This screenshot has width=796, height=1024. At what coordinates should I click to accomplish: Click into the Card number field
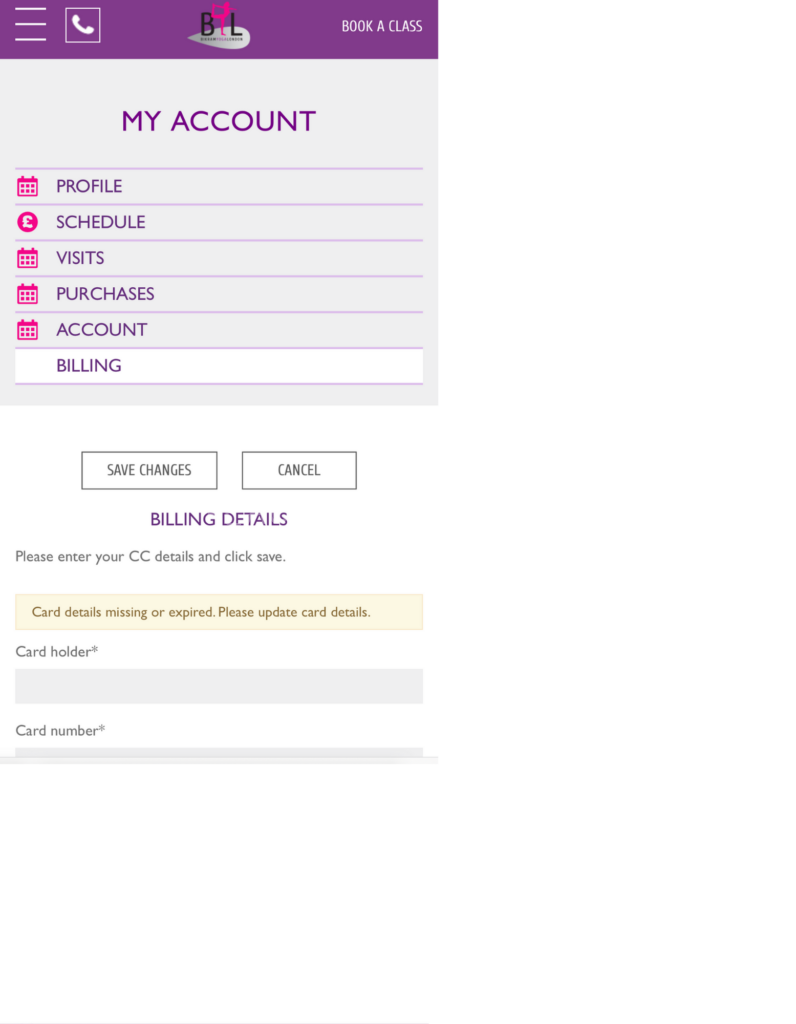click(x=219, y=753)
